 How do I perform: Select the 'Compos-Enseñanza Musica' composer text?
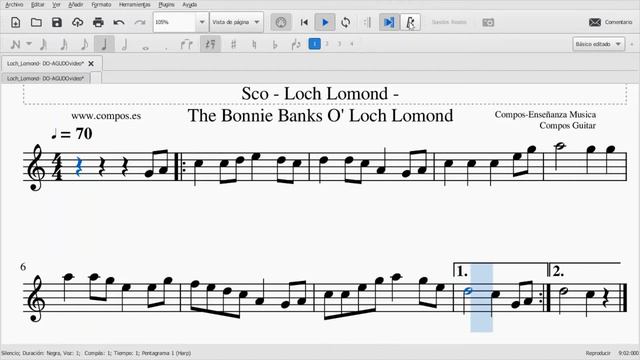tap(545, 115)
